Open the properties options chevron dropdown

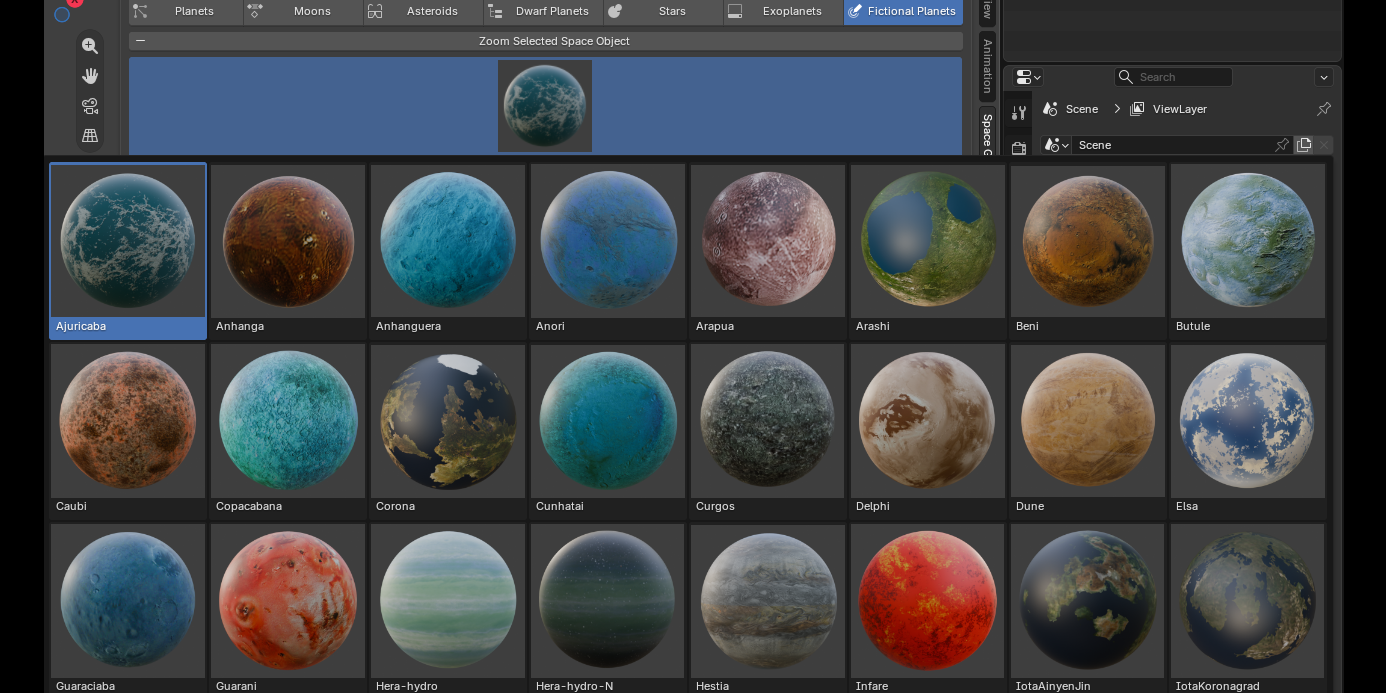point(1324,77)
